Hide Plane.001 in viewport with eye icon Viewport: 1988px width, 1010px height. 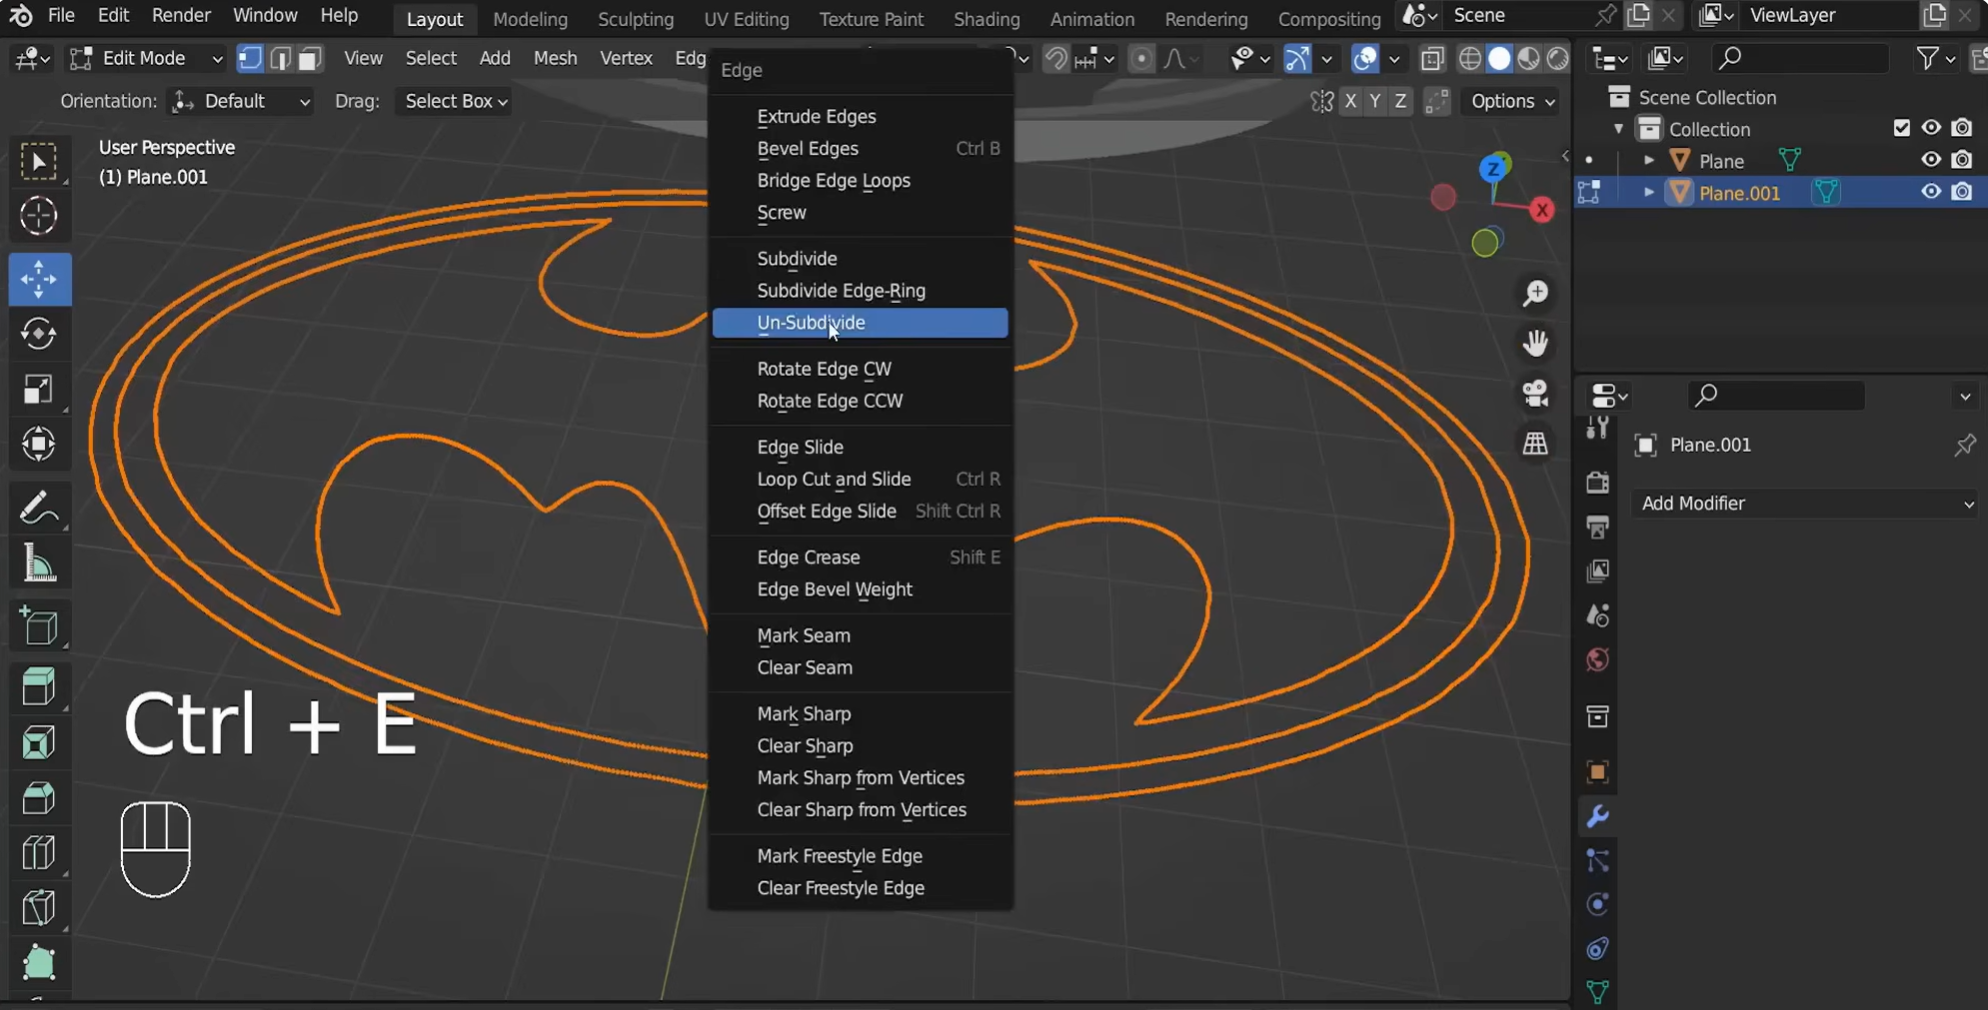click(x=1931, y=192)
